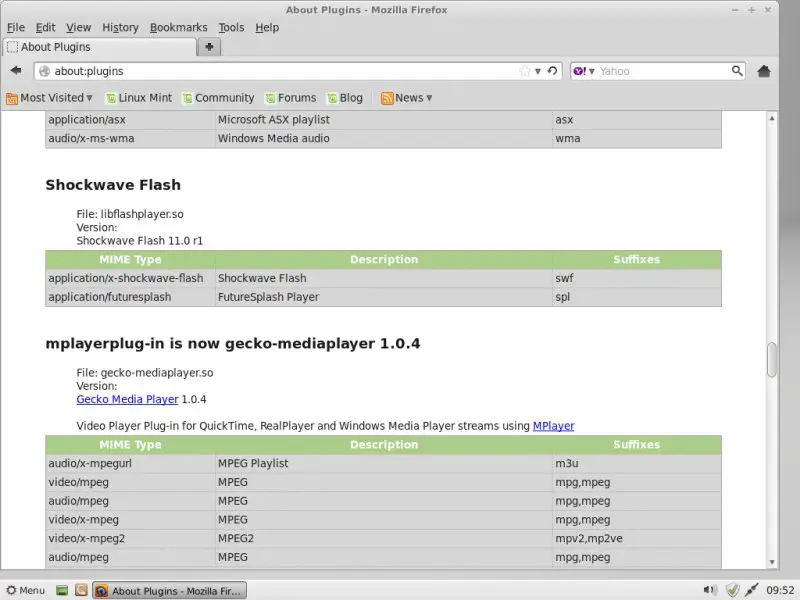Screen dimensions: 800x600
Task: Click the MPEG Playlist description
Action: (x=253, y=463)
